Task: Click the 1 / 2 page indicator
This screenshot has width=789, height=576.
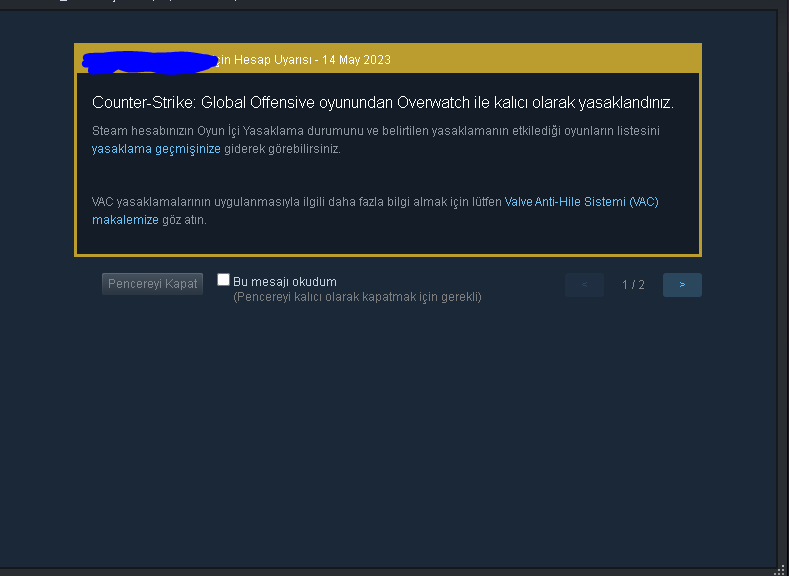Action: tap(633, 285)
